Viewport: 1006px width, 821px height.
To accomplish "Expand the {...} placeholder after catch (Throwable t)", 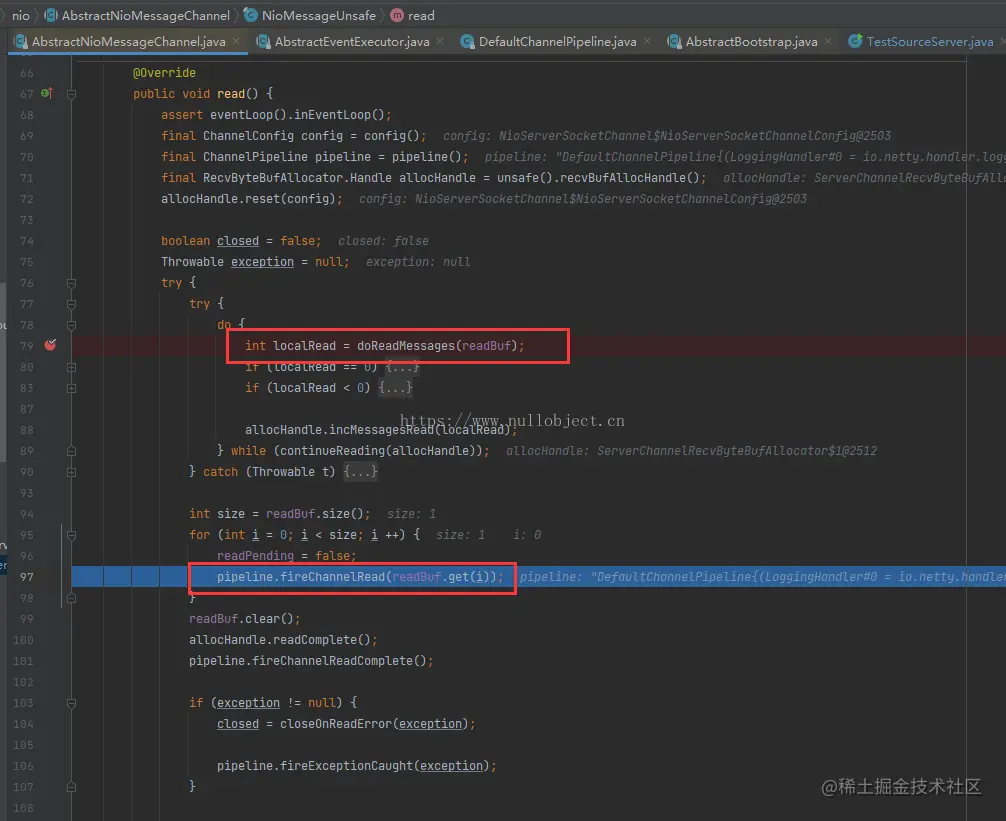I will [361, 471].
